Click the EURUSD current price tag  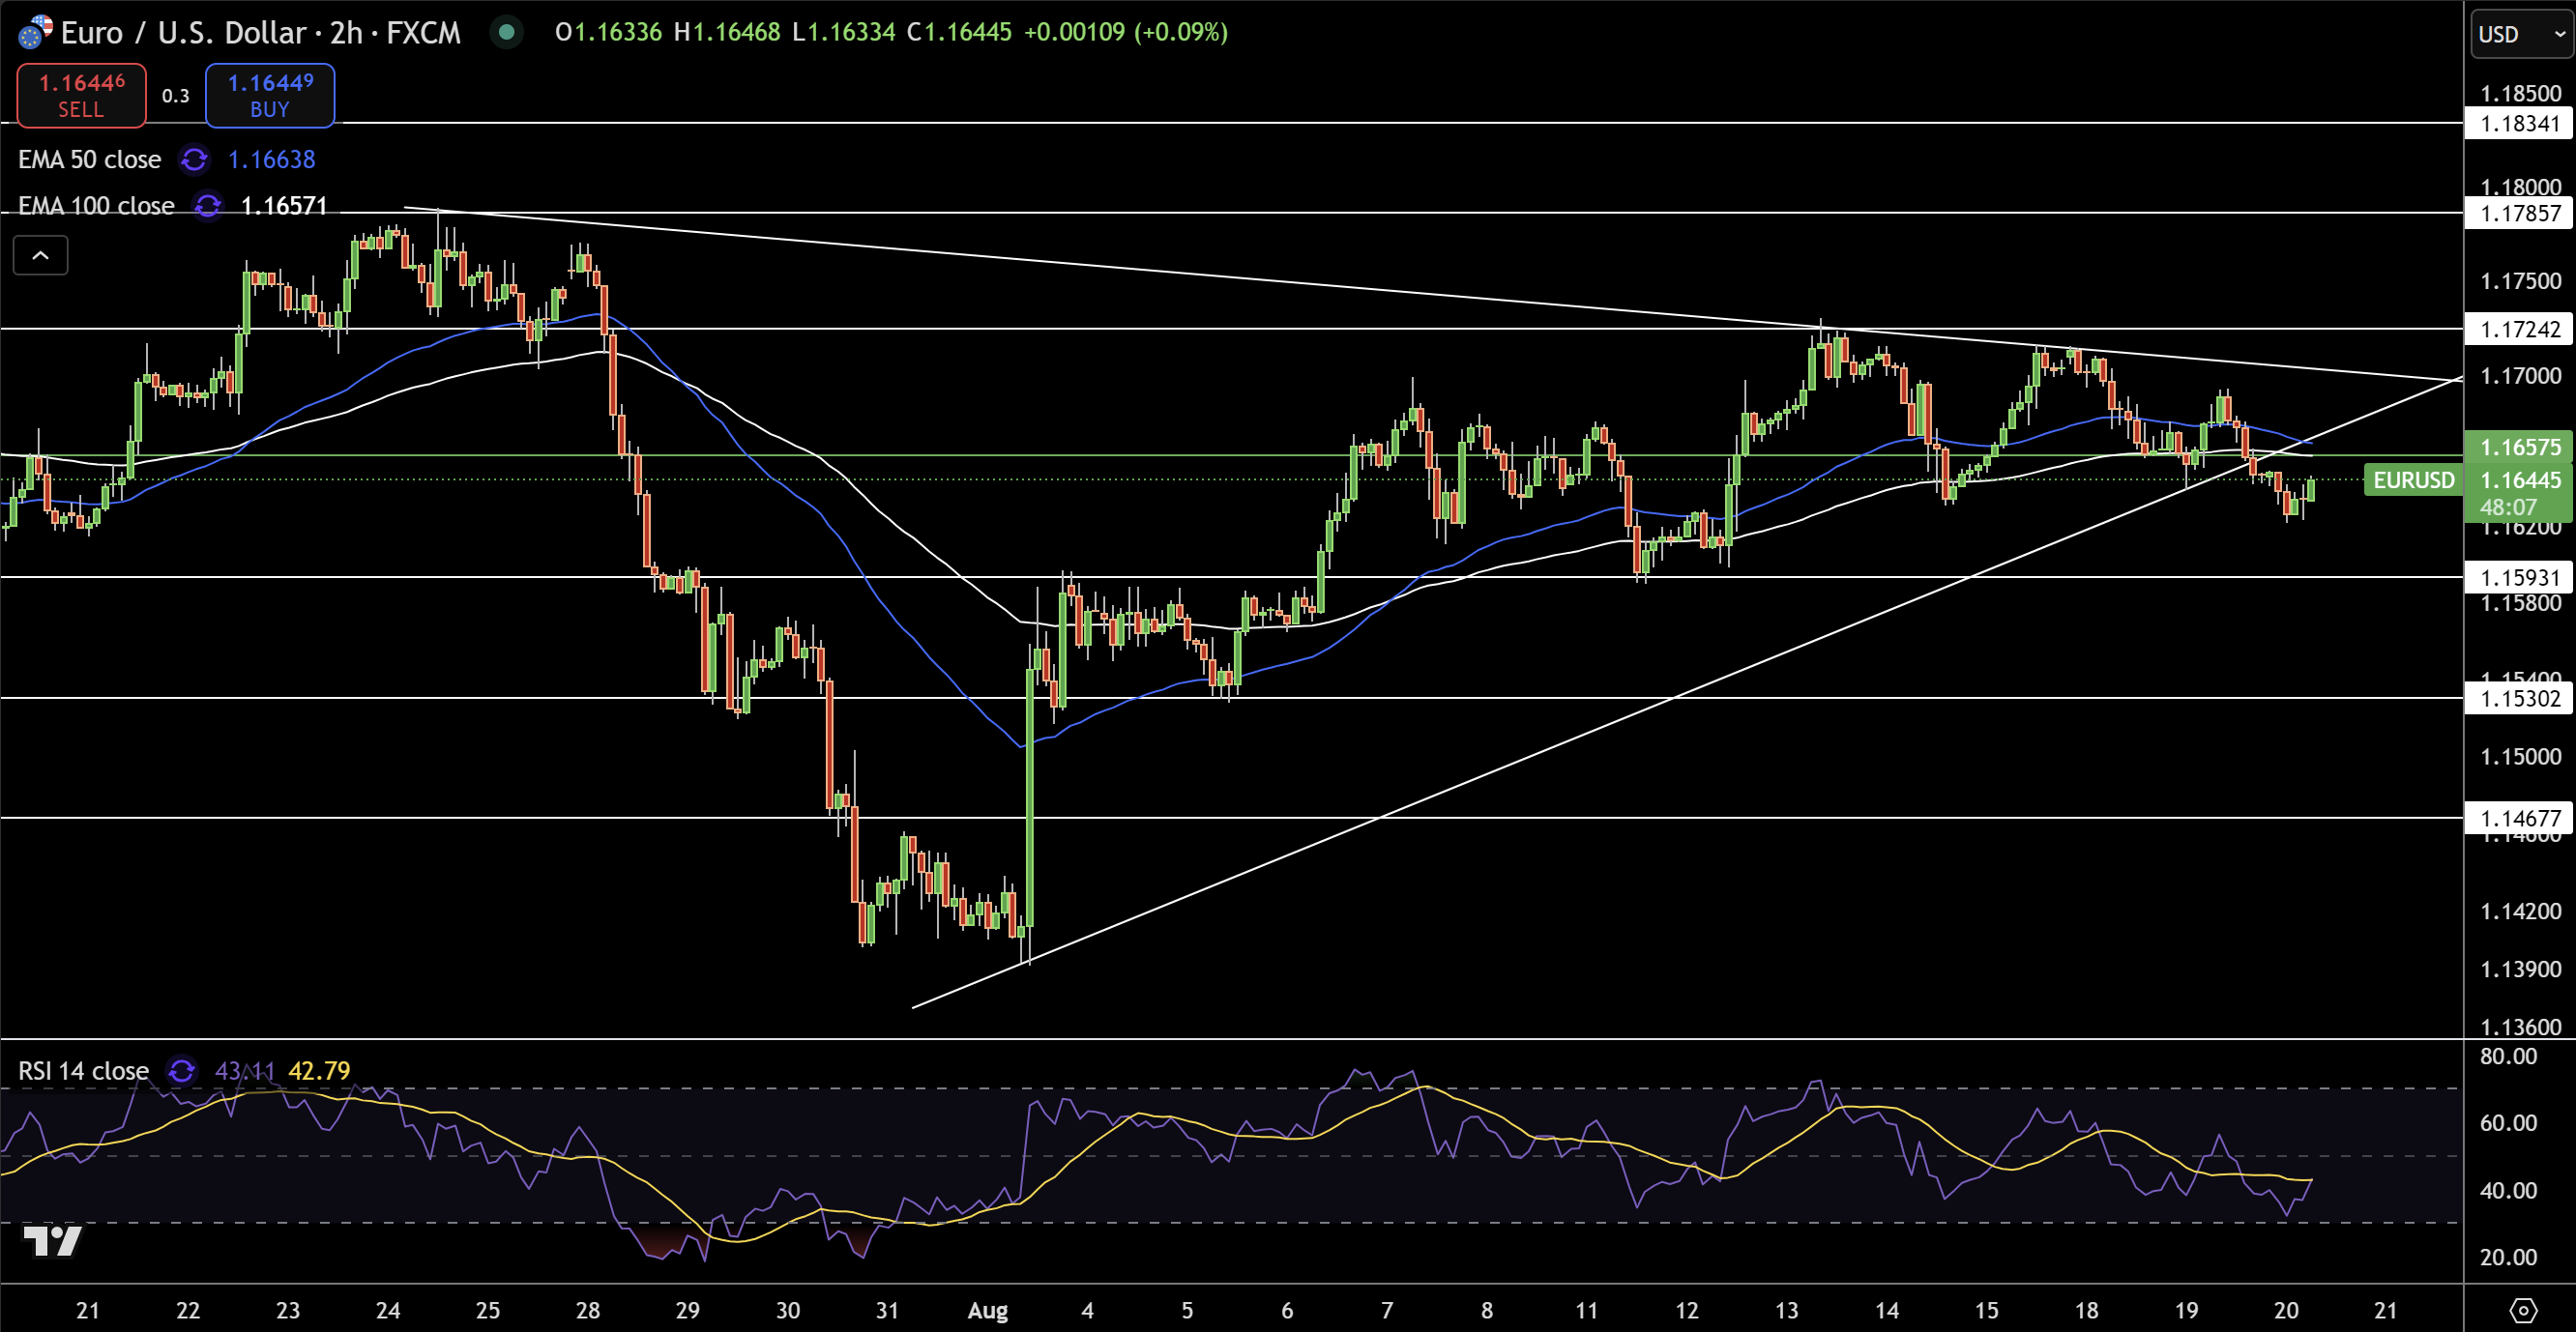2413,480
